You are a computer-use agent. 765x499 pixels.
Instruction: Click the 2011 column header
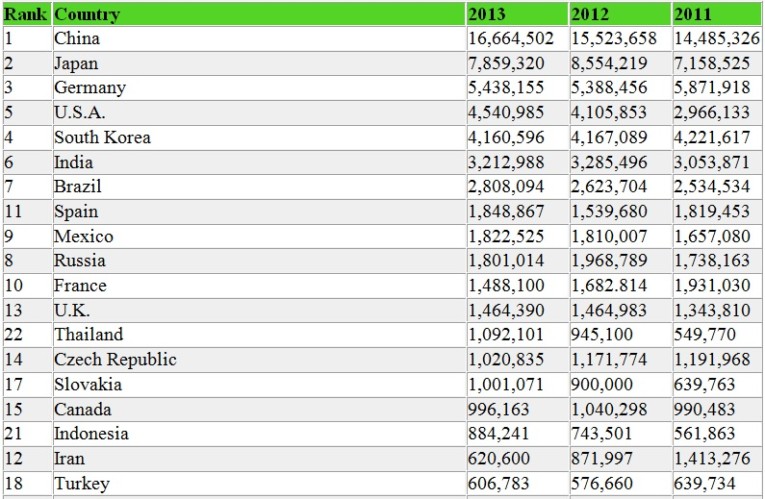click(694, 14)
